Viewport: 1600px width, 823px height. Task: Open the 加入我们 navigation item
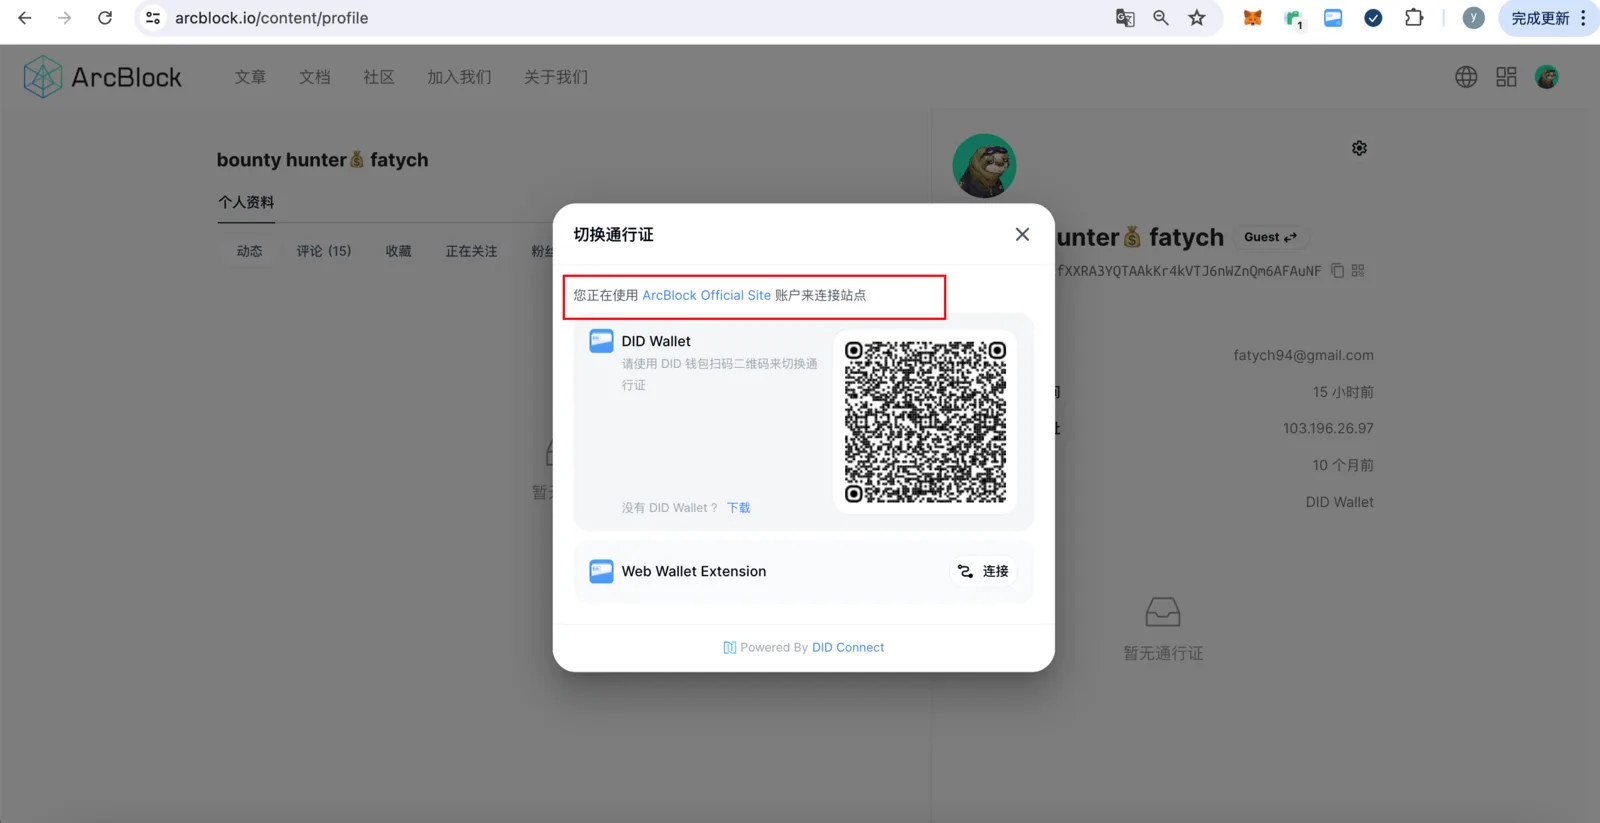[x=459, y=77]
